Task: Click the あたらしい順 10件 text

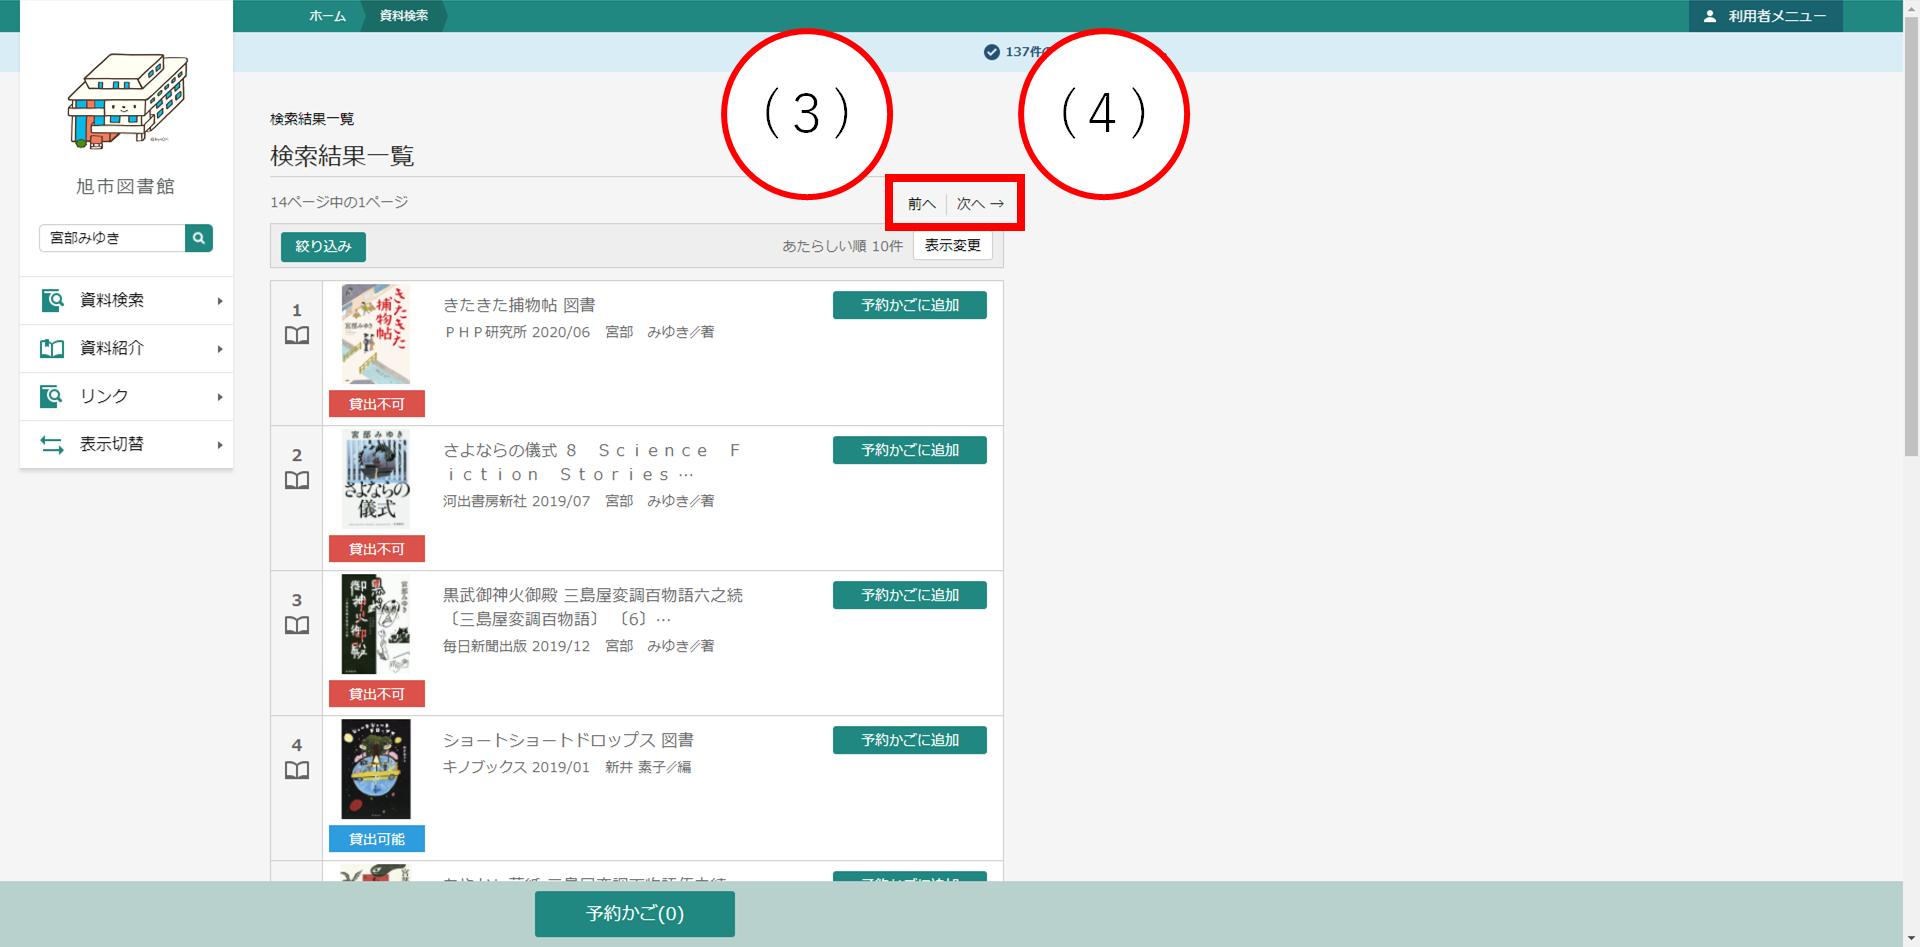Action: [x=842, y=246]
